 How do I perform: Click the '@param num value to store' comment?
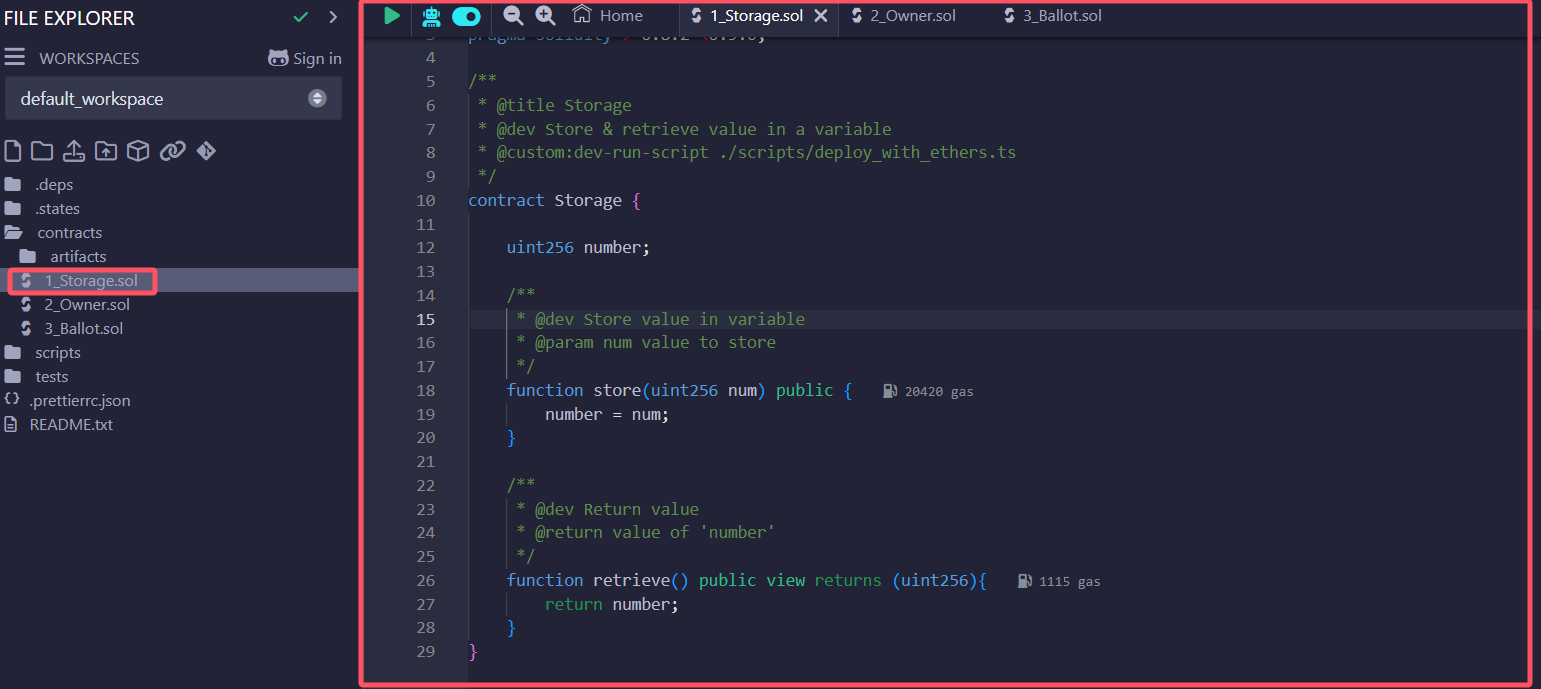655,342
